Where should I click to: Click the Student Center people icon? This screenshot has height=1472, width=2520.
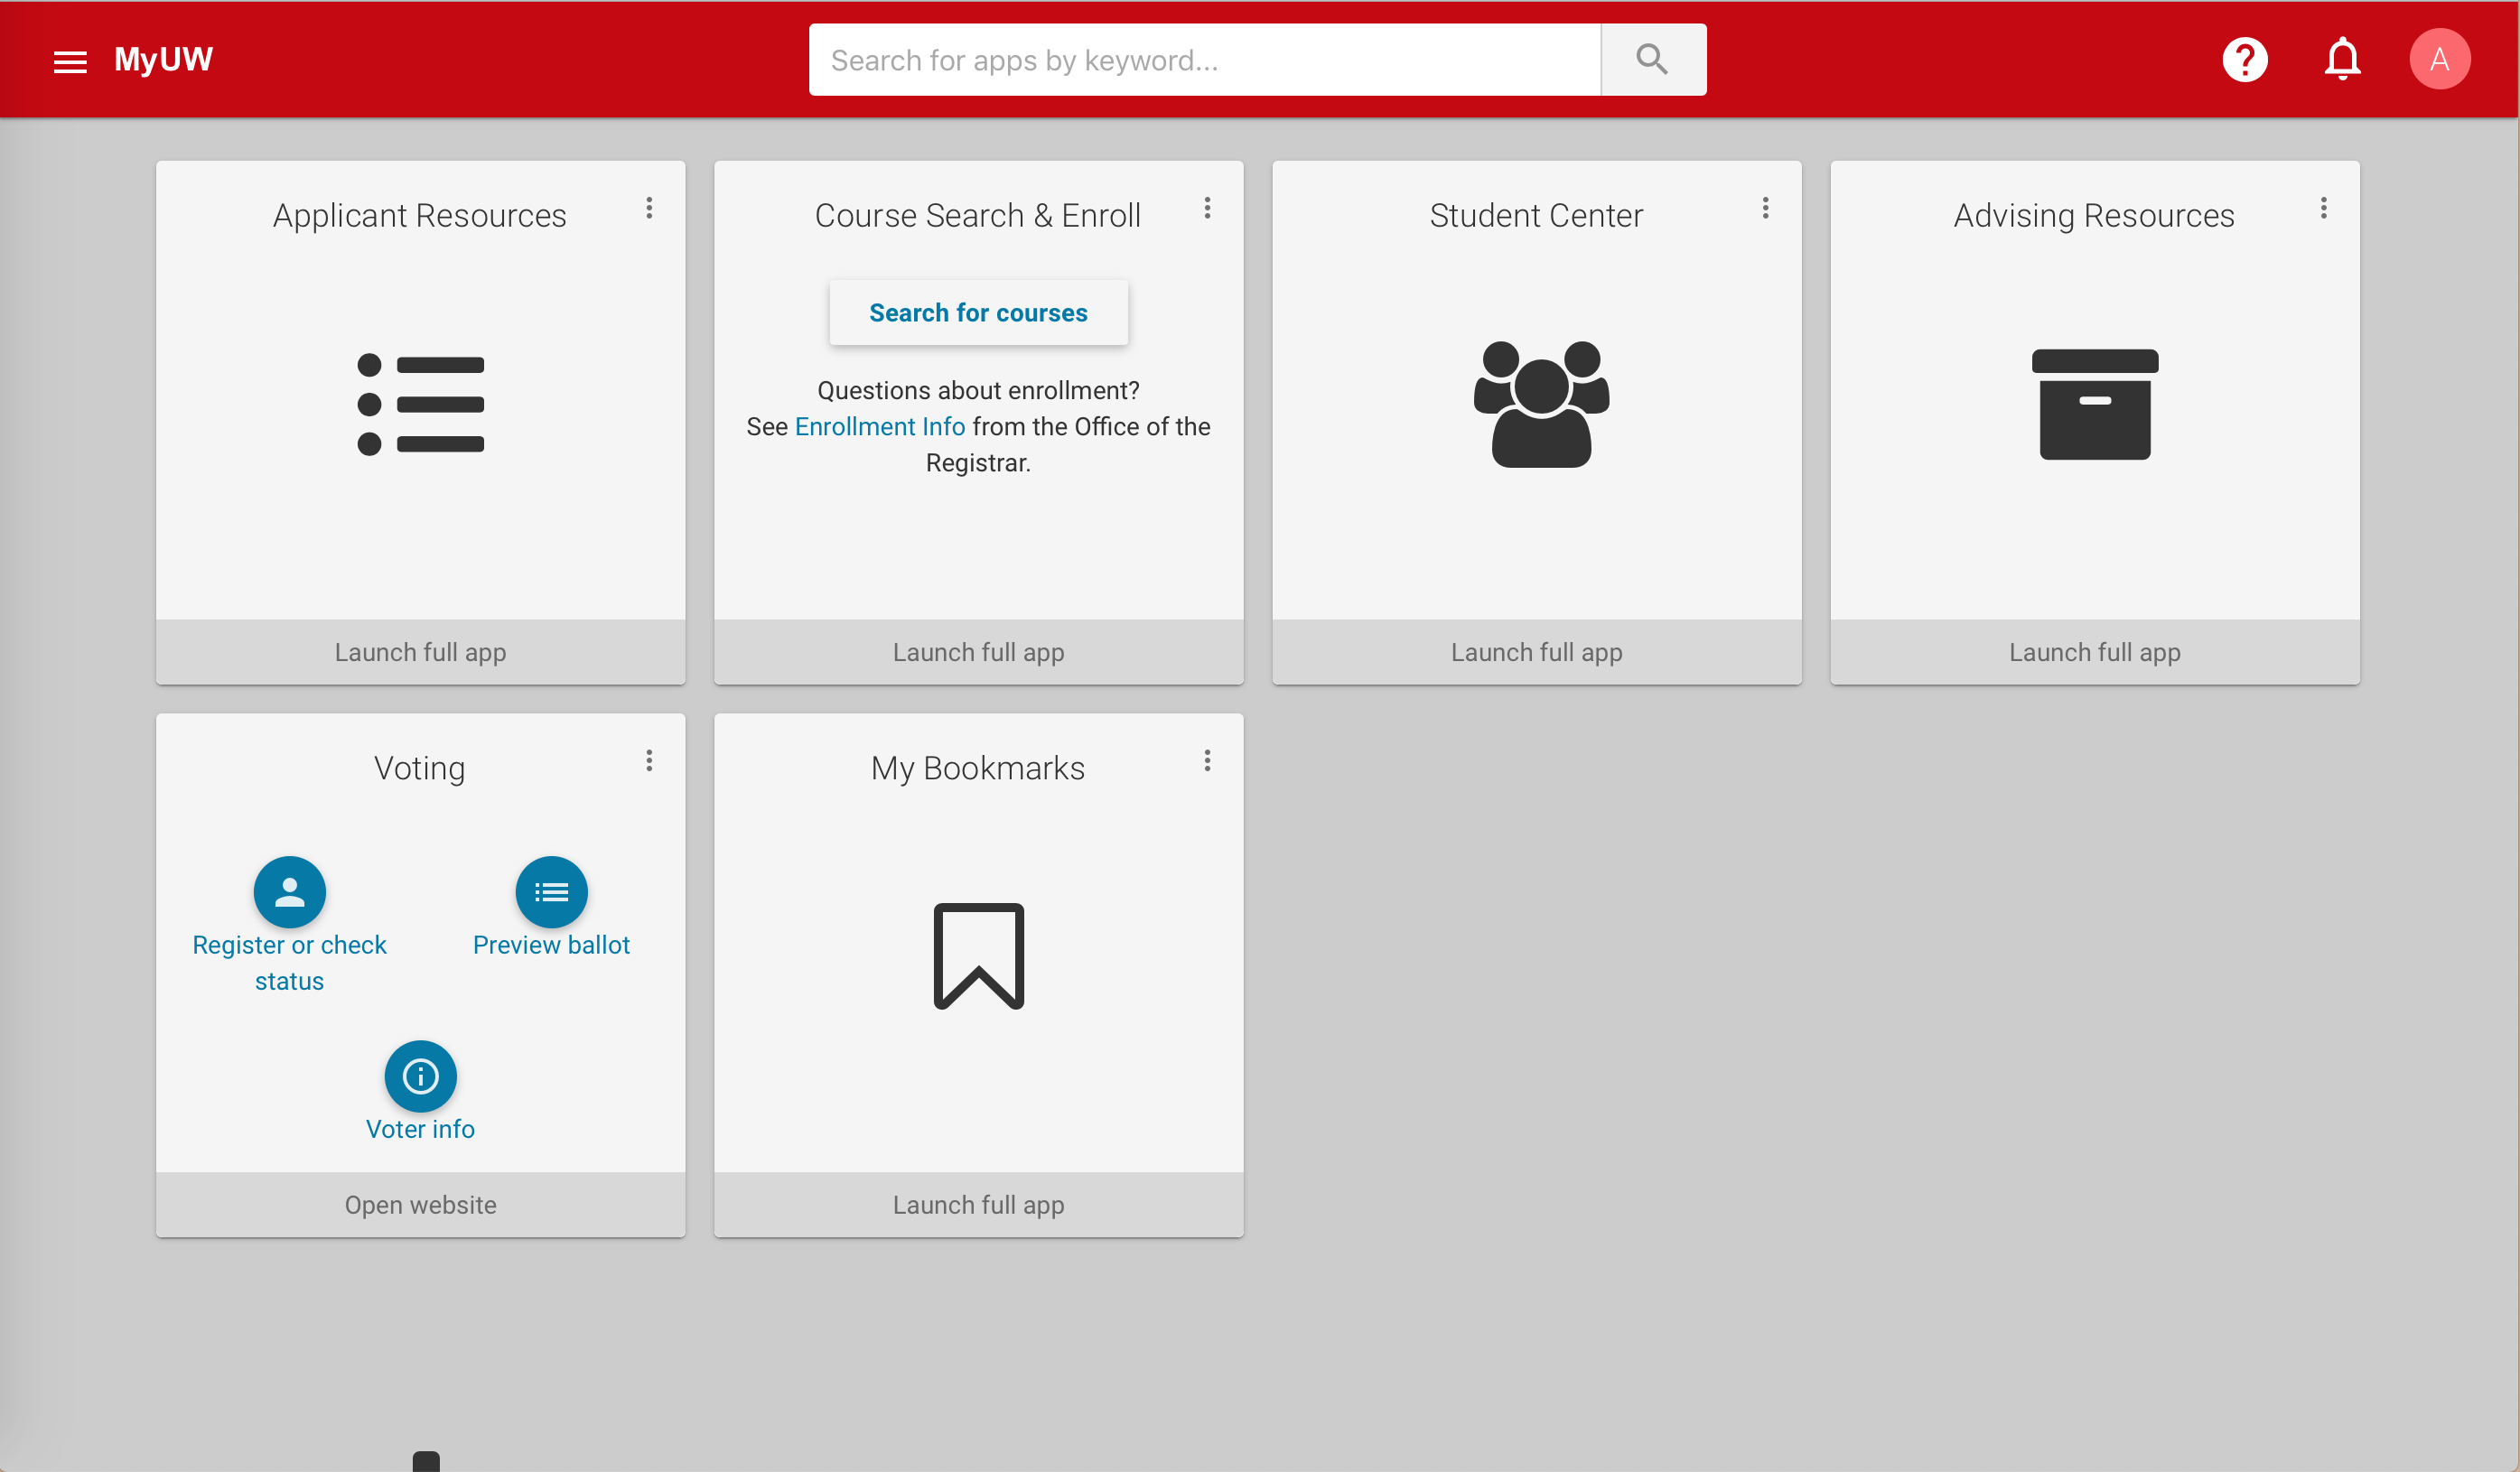click(x=1540, y=403)
